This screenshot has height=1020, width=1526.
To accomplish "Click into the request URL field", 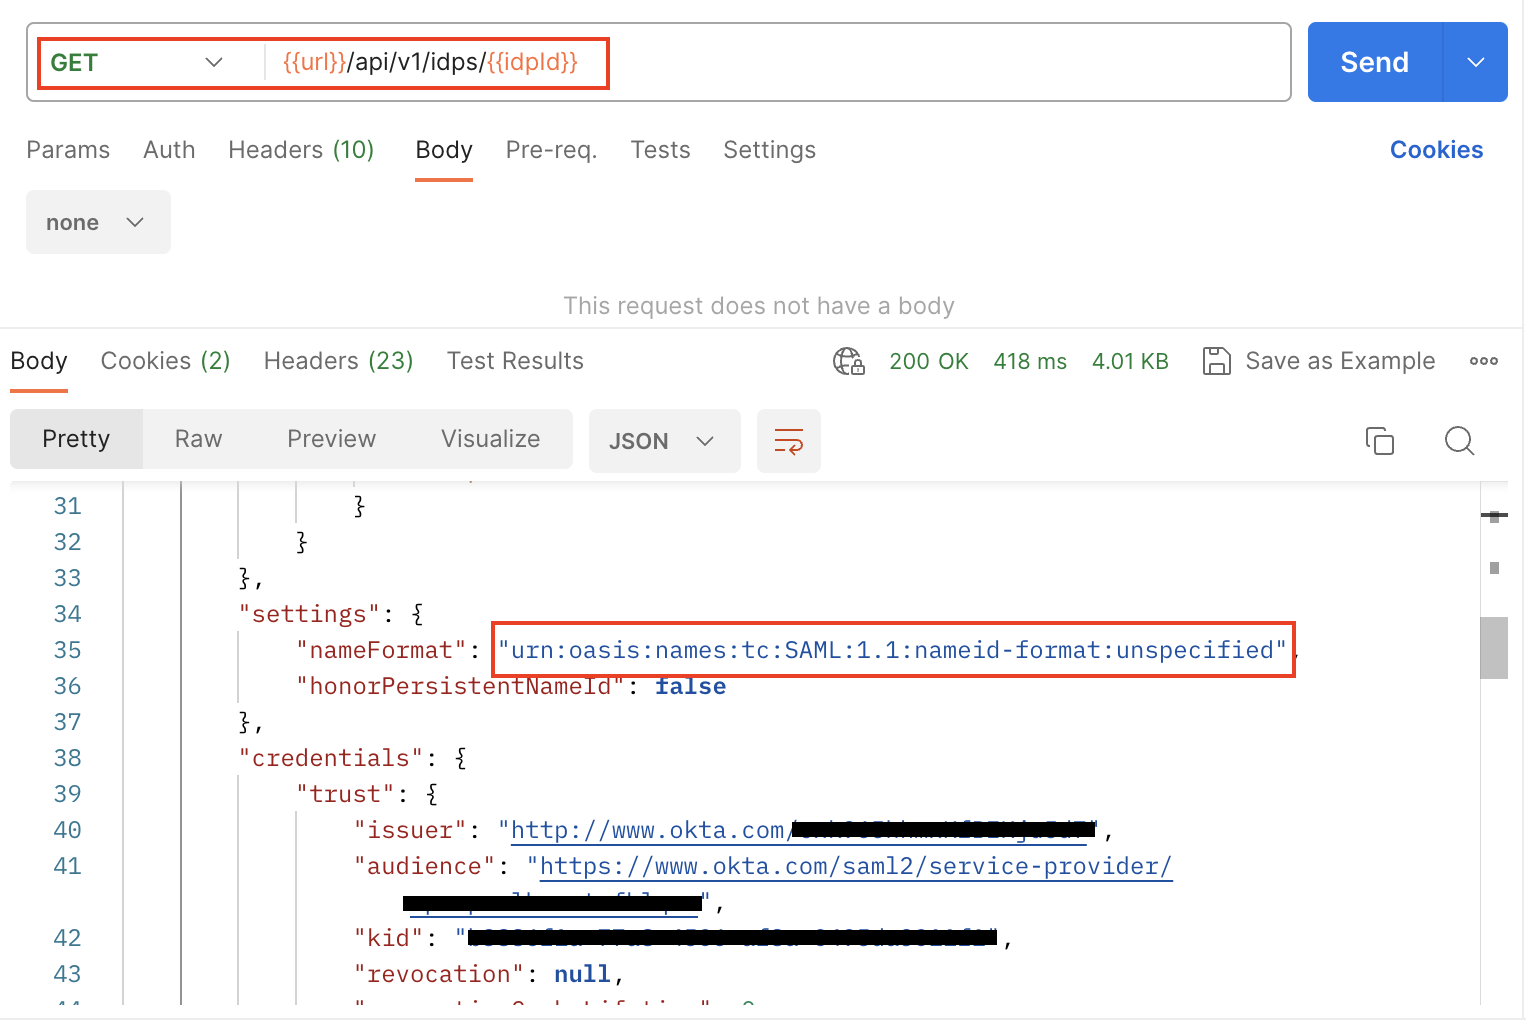I will (x=900, y=63).
